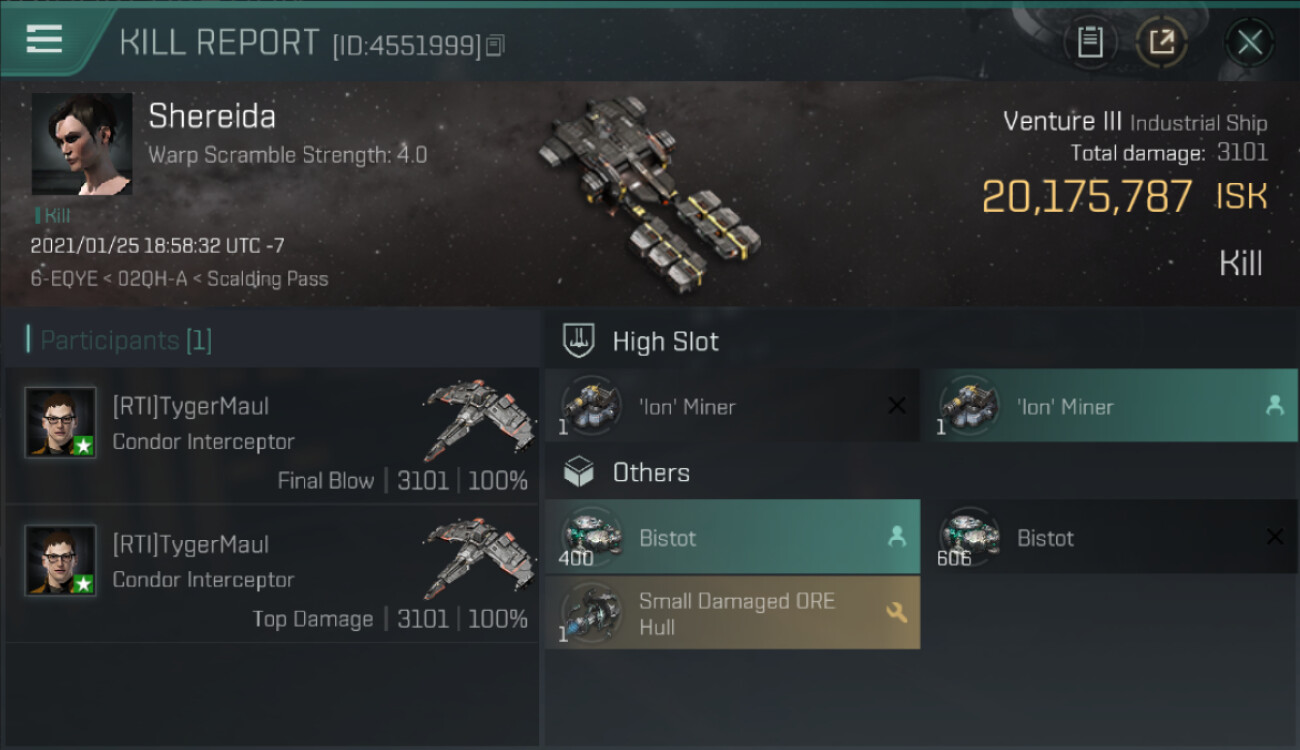Open the Top Damage TygerMaul portrait
This screenshot has width=1300, height=750.
60,560
